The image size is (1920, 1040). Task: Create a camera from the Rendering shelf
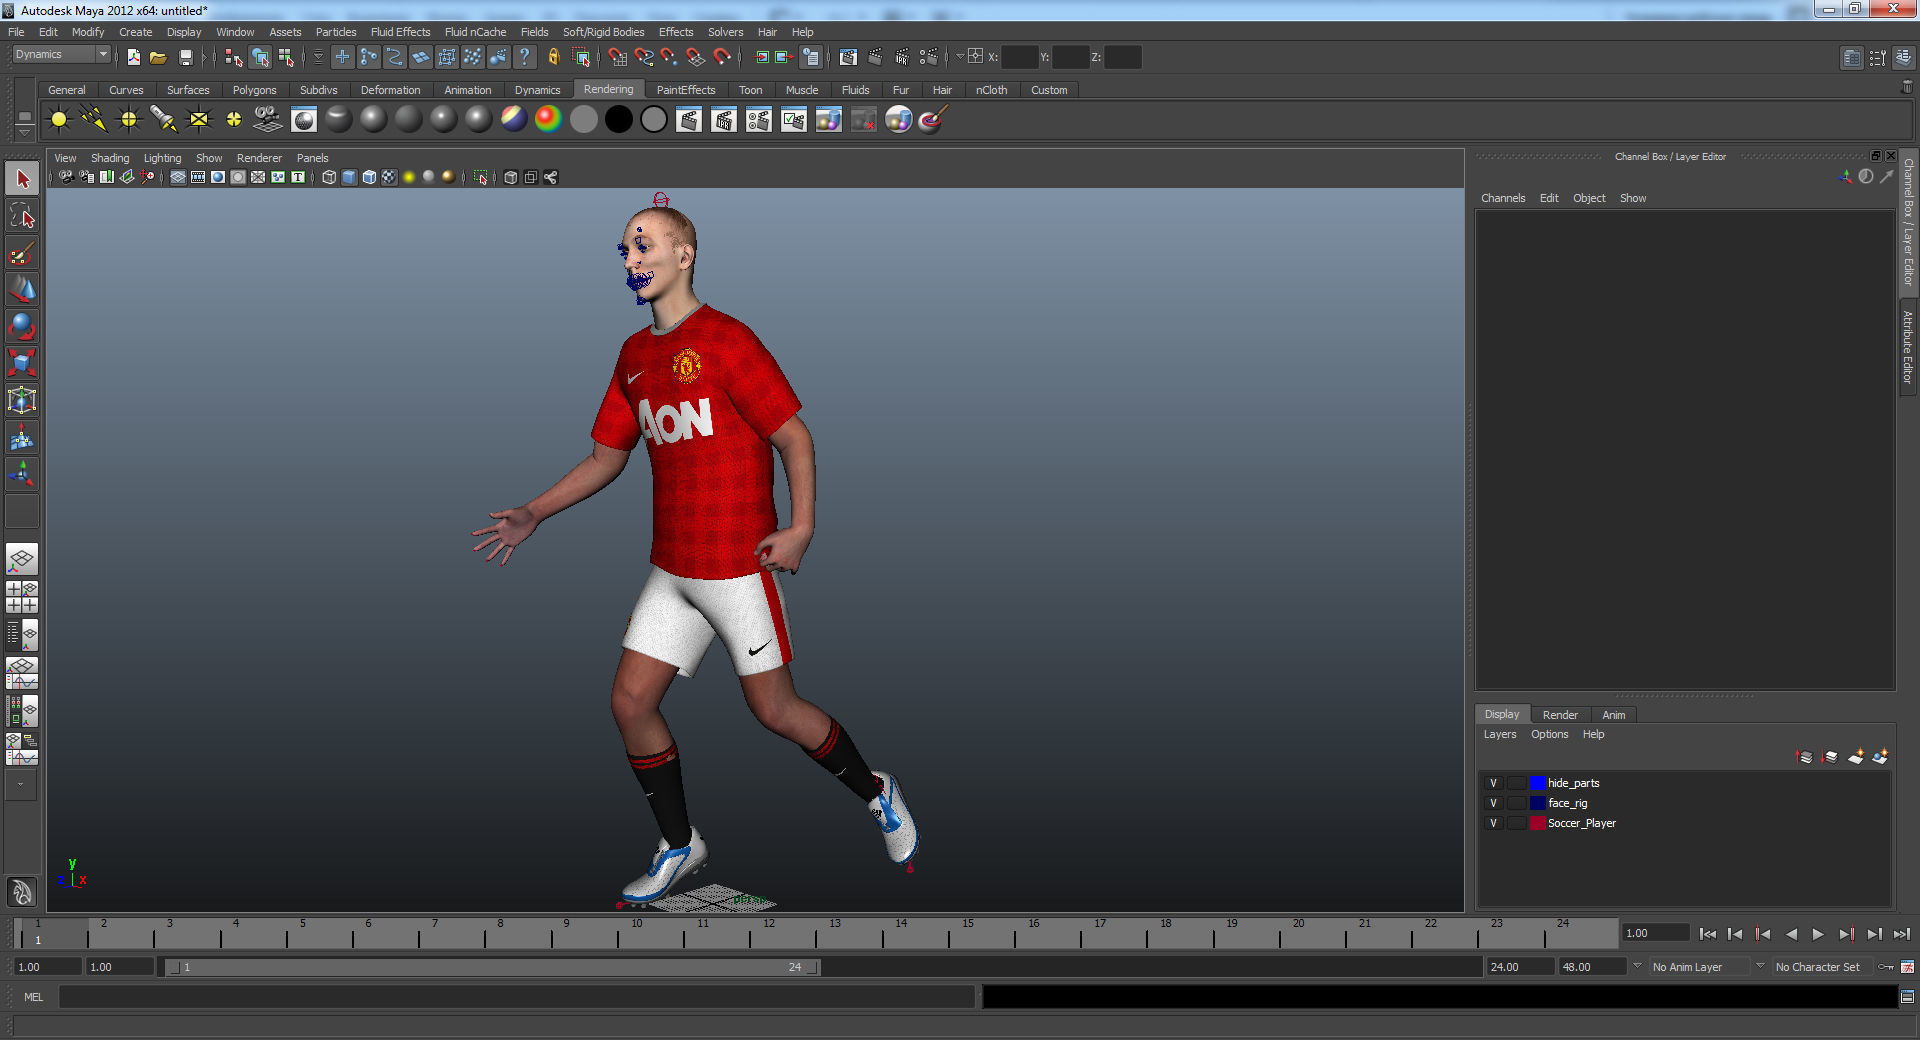point(268,120)
